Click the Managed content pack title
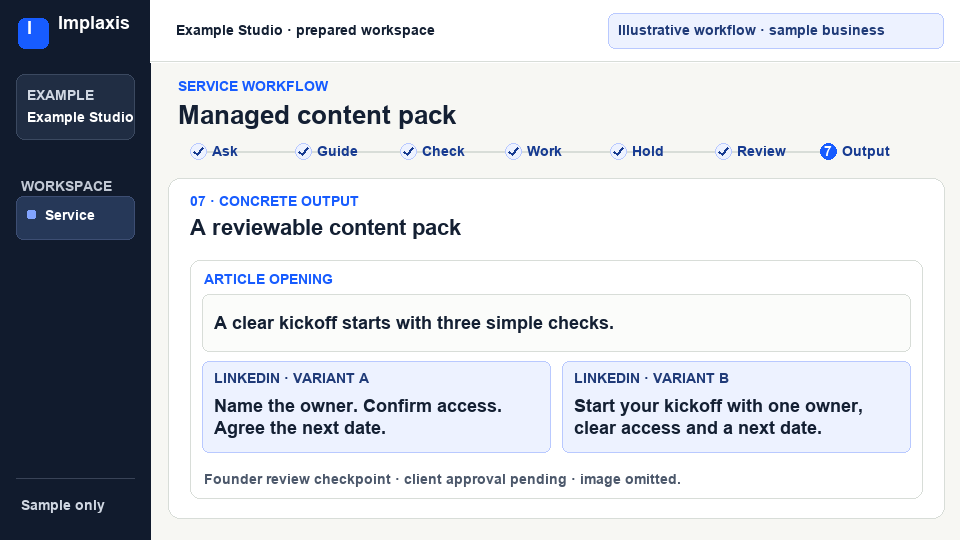This screenshot has width=960, height=540. 317,115
